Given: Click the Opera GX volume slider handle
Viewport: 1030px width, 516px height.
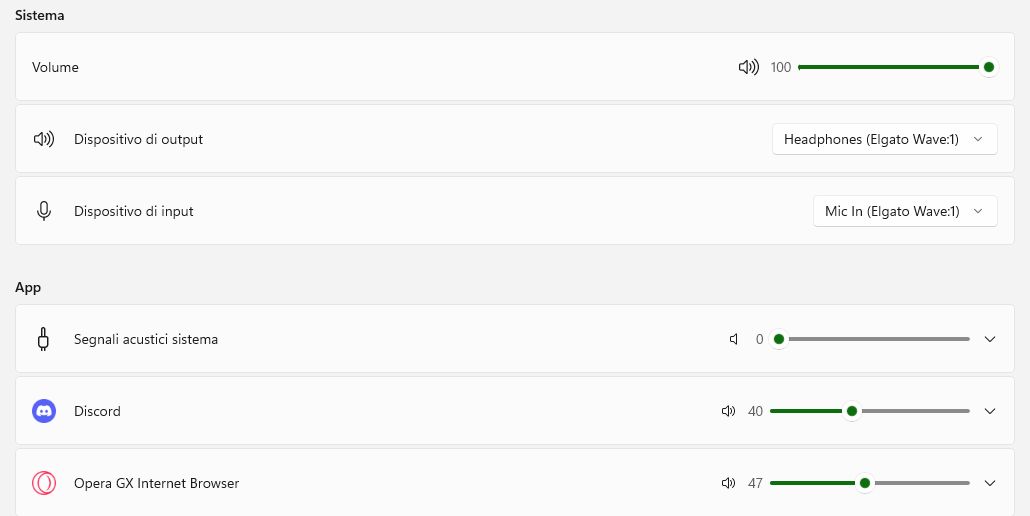Looking at the screenshot, I should point(865,483).
